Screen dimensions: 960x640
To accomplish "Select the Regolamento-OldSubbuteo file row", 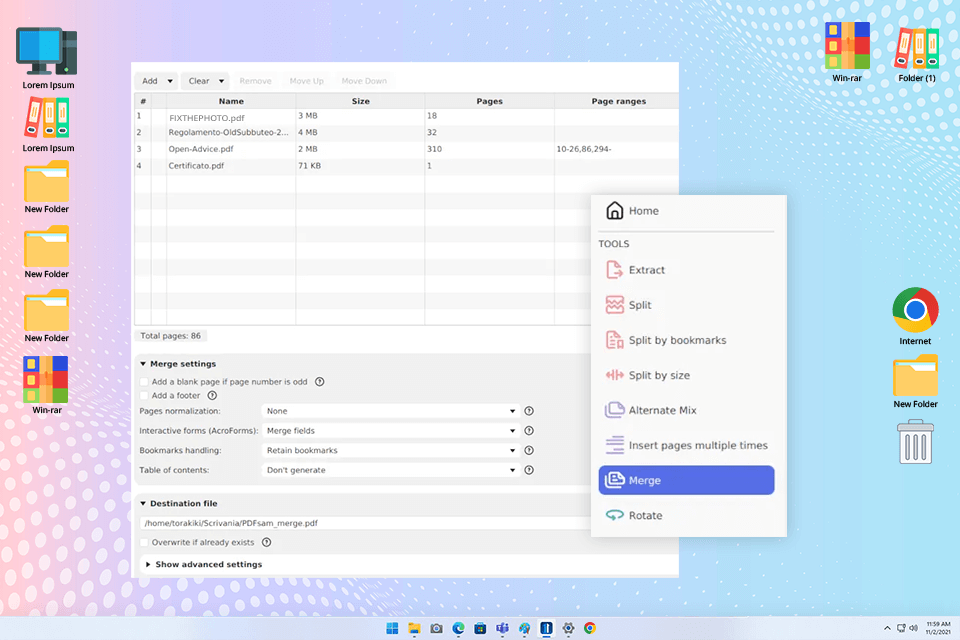I will [407, 132].
